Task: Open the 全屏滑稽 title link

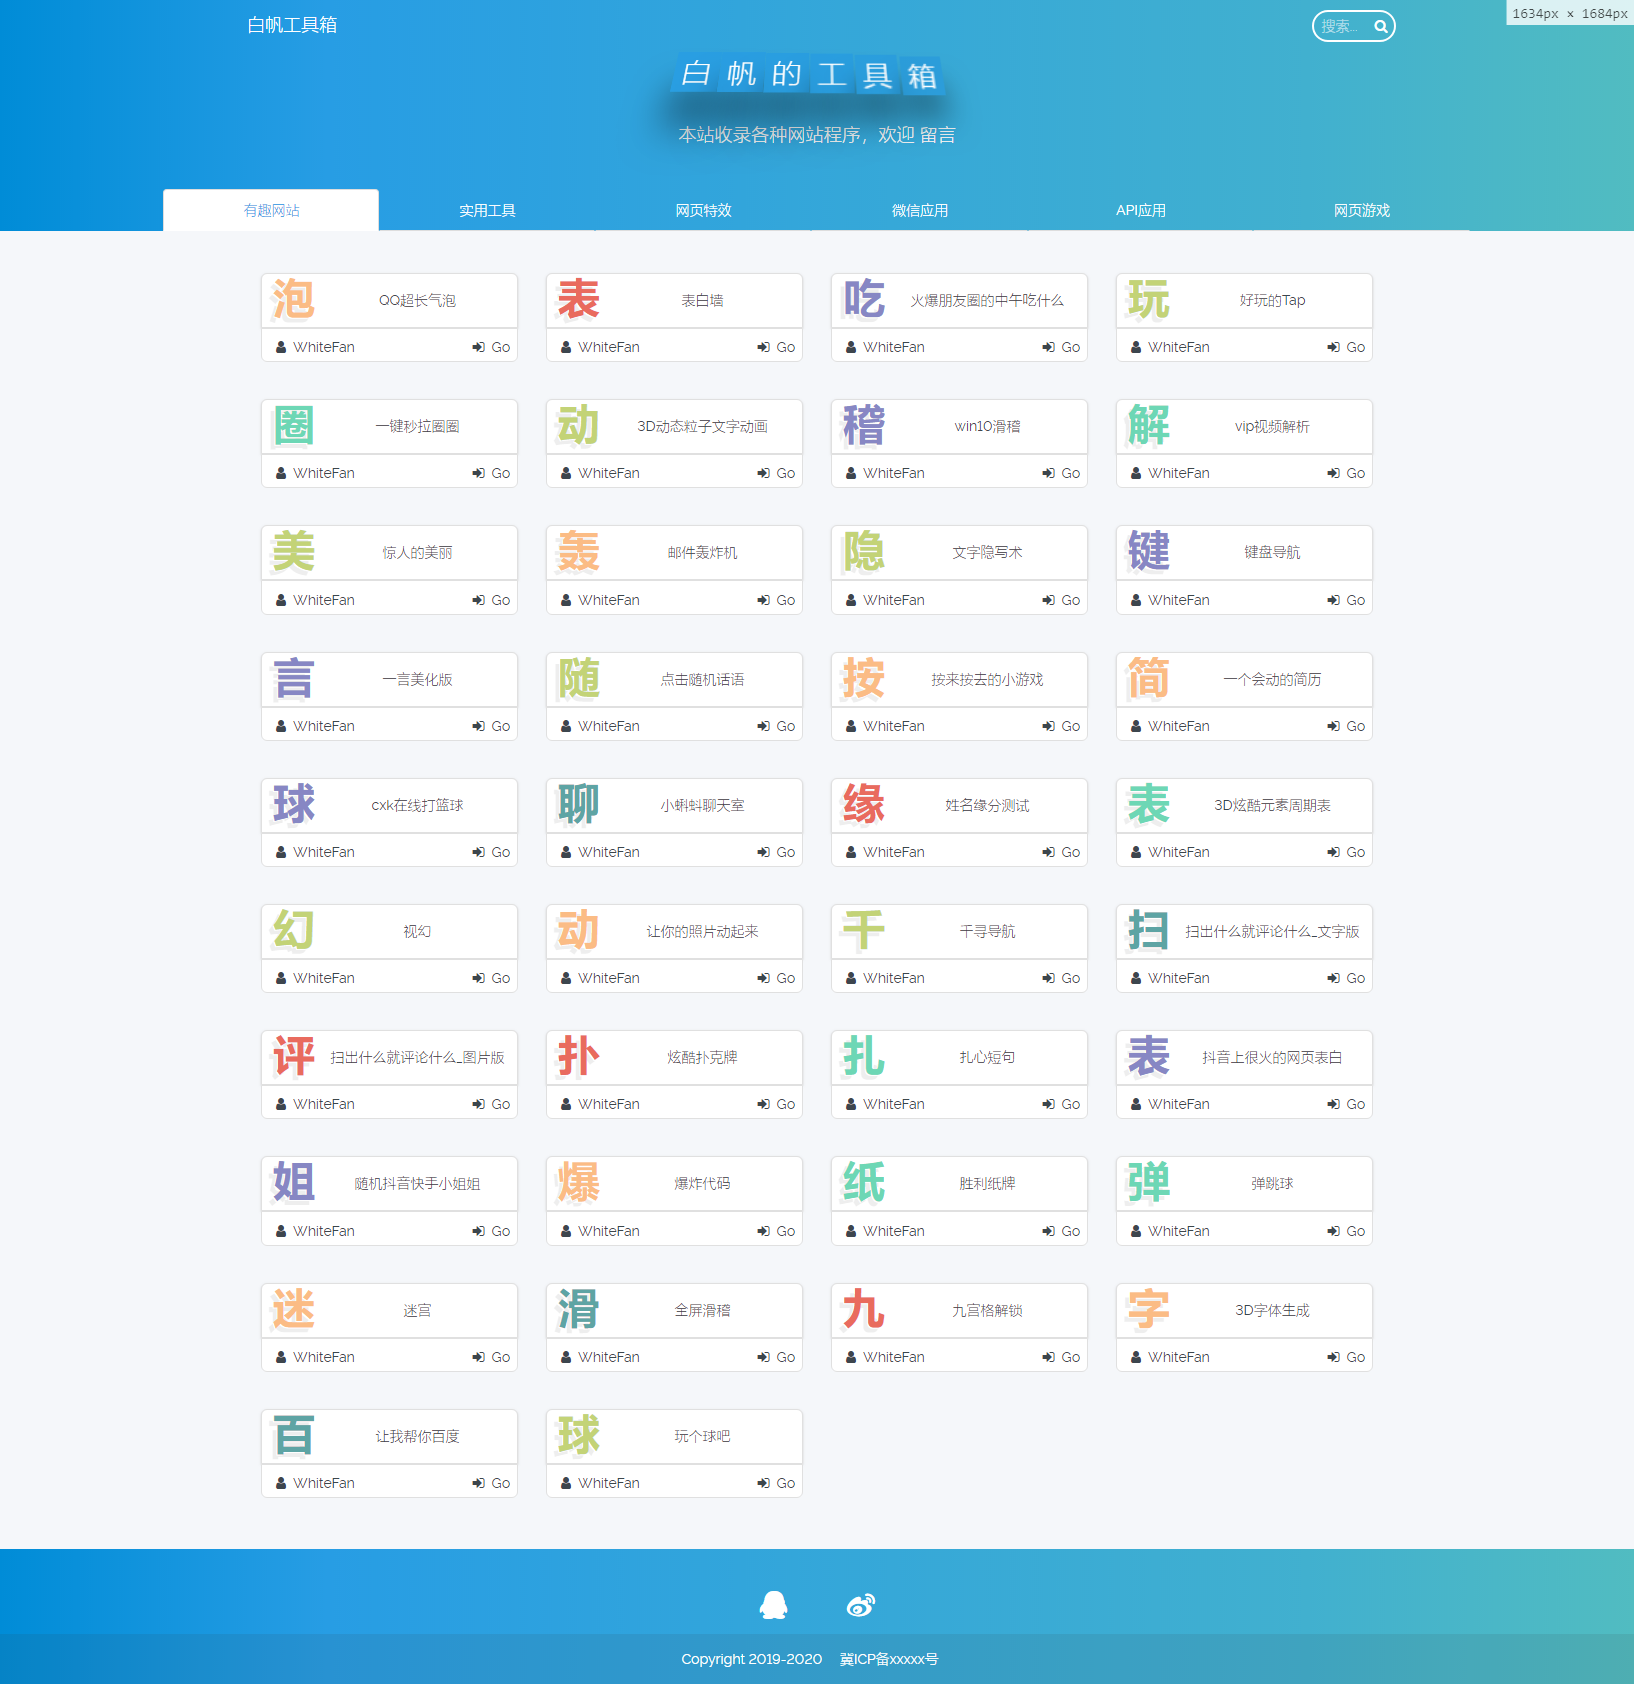Action: 702,1310
